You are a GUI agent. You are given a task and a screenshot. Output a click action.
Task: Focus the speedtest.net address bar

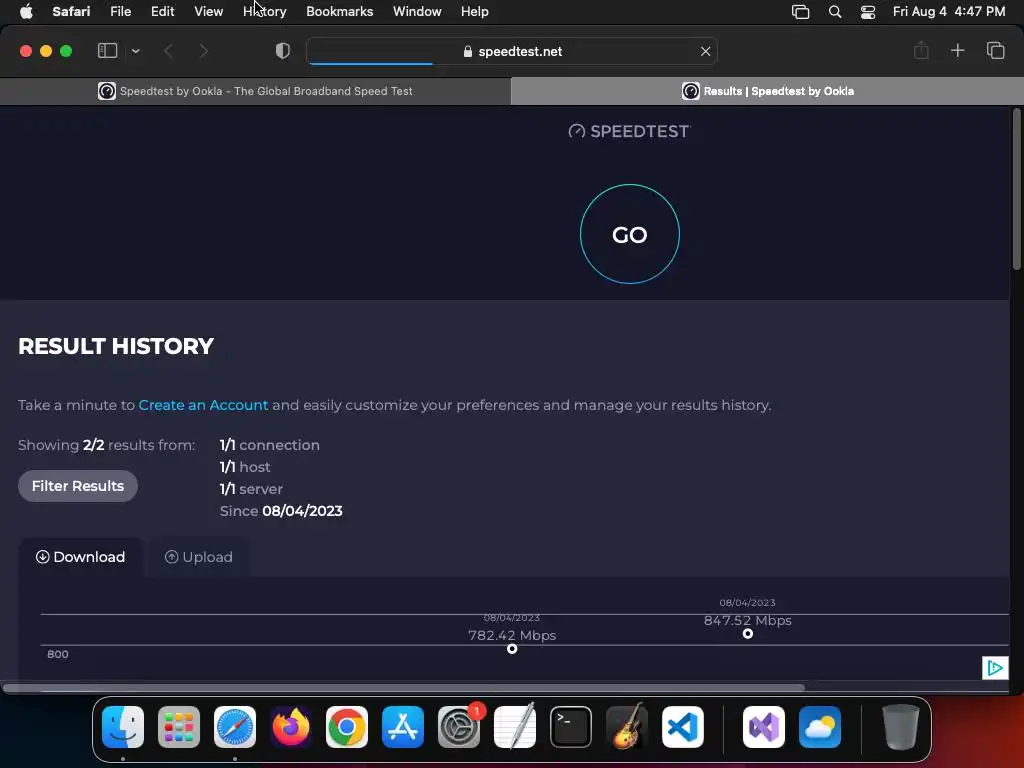coord(512,51)
